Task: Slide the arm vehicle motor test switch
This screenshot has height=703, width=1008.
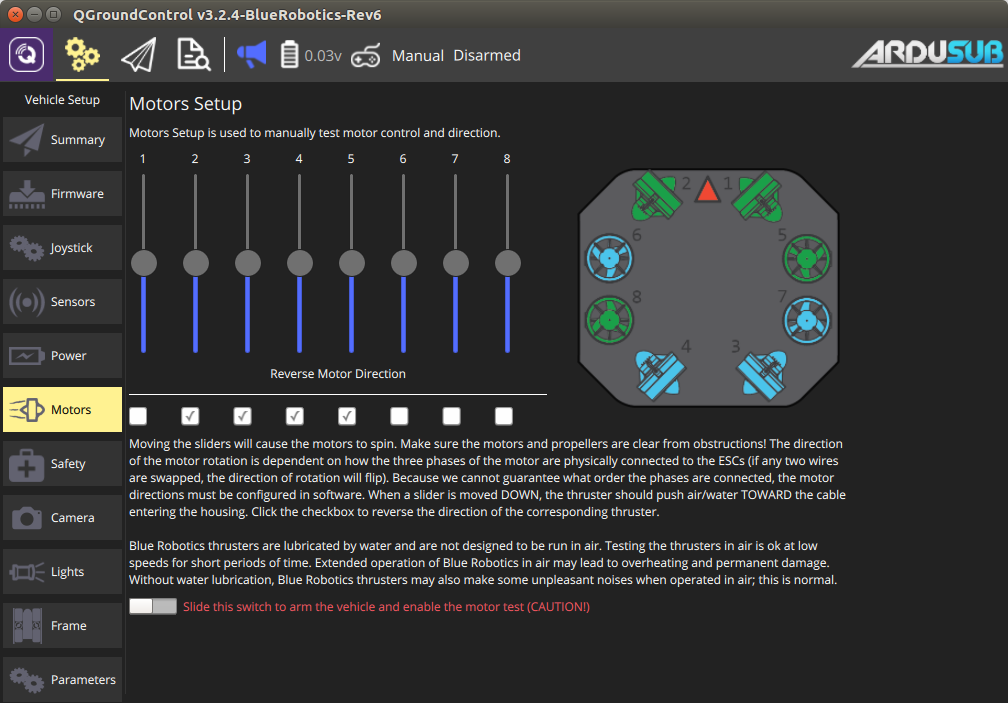Action: (x=153, y=607)
